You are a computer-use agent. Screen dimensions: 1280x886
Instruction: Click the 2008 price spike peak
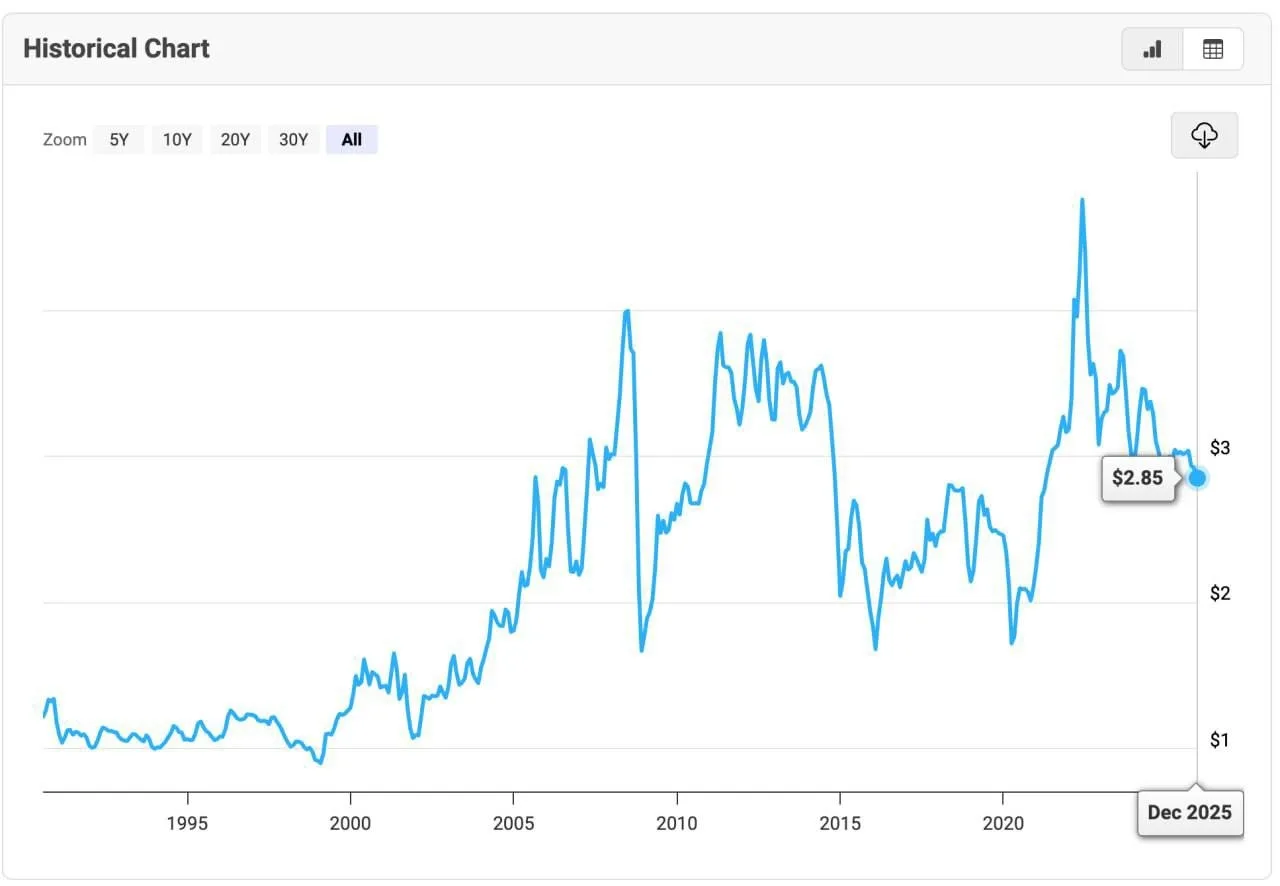[x=626, y=312]
